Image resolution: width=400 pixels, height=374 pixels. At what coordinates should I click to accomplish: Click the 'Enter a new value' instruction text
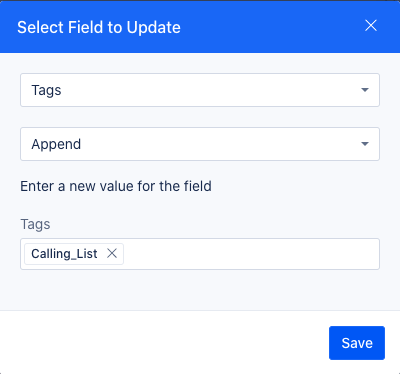click(116, 186)
